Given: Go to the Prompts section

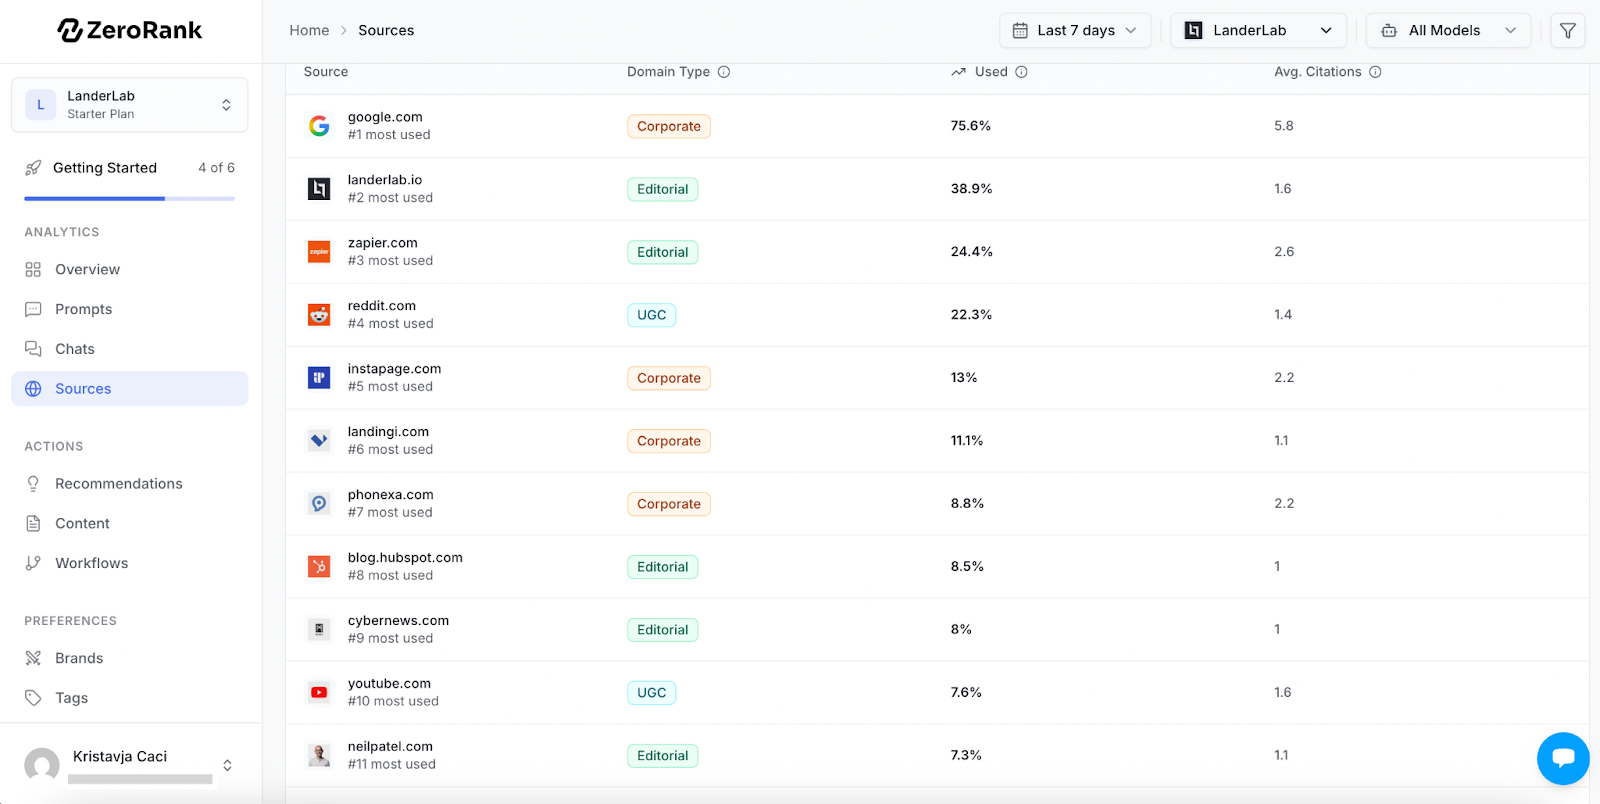Looking at the screenshot, I should [130, 310].
